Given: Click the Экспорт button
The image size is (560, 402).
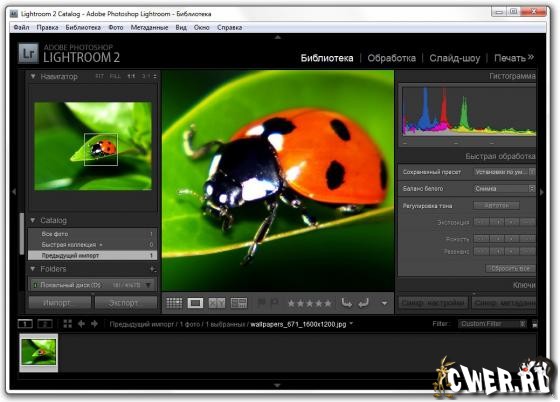Looking at the screenshot, I should (125, 303).
